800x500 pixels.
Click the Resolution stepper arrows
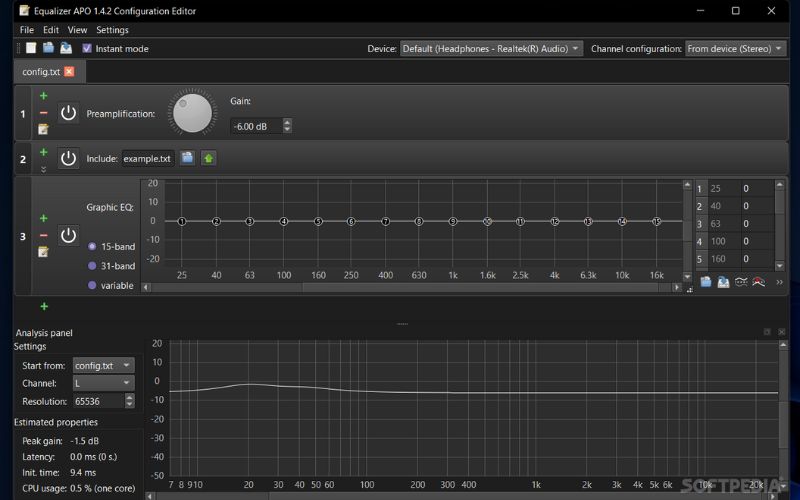coord(130,401)
